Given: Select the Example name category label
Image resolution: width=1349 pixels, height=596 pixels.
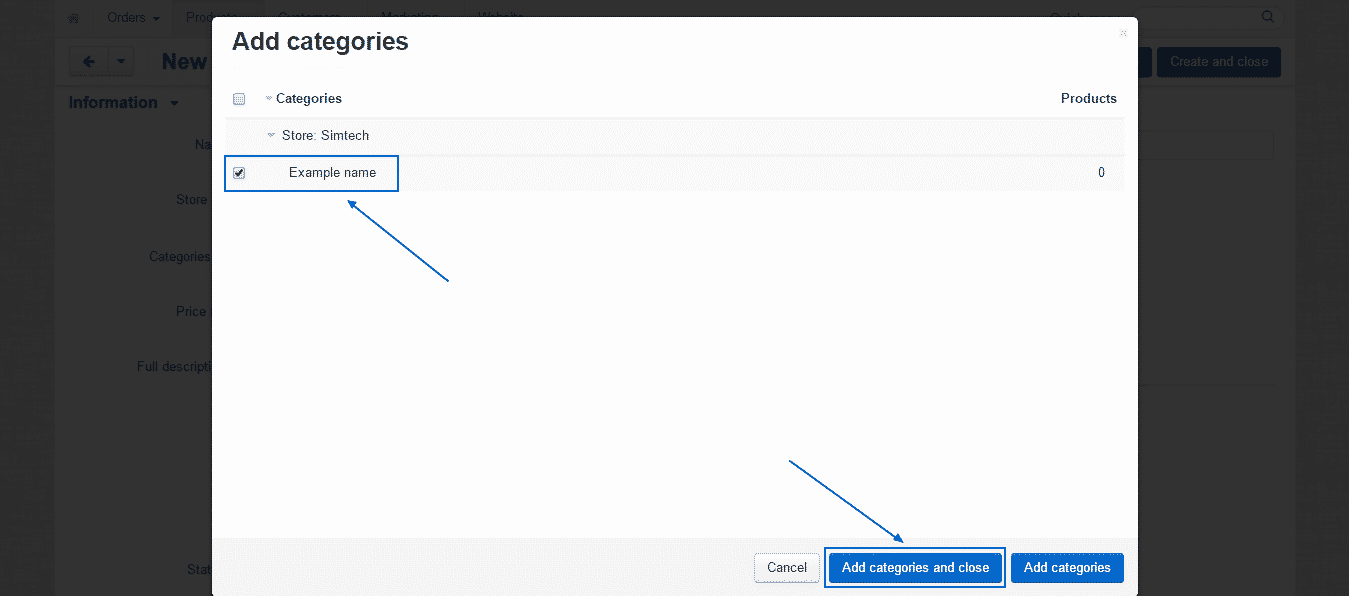Looking at the screenshot, I should (x=333, y=172).
